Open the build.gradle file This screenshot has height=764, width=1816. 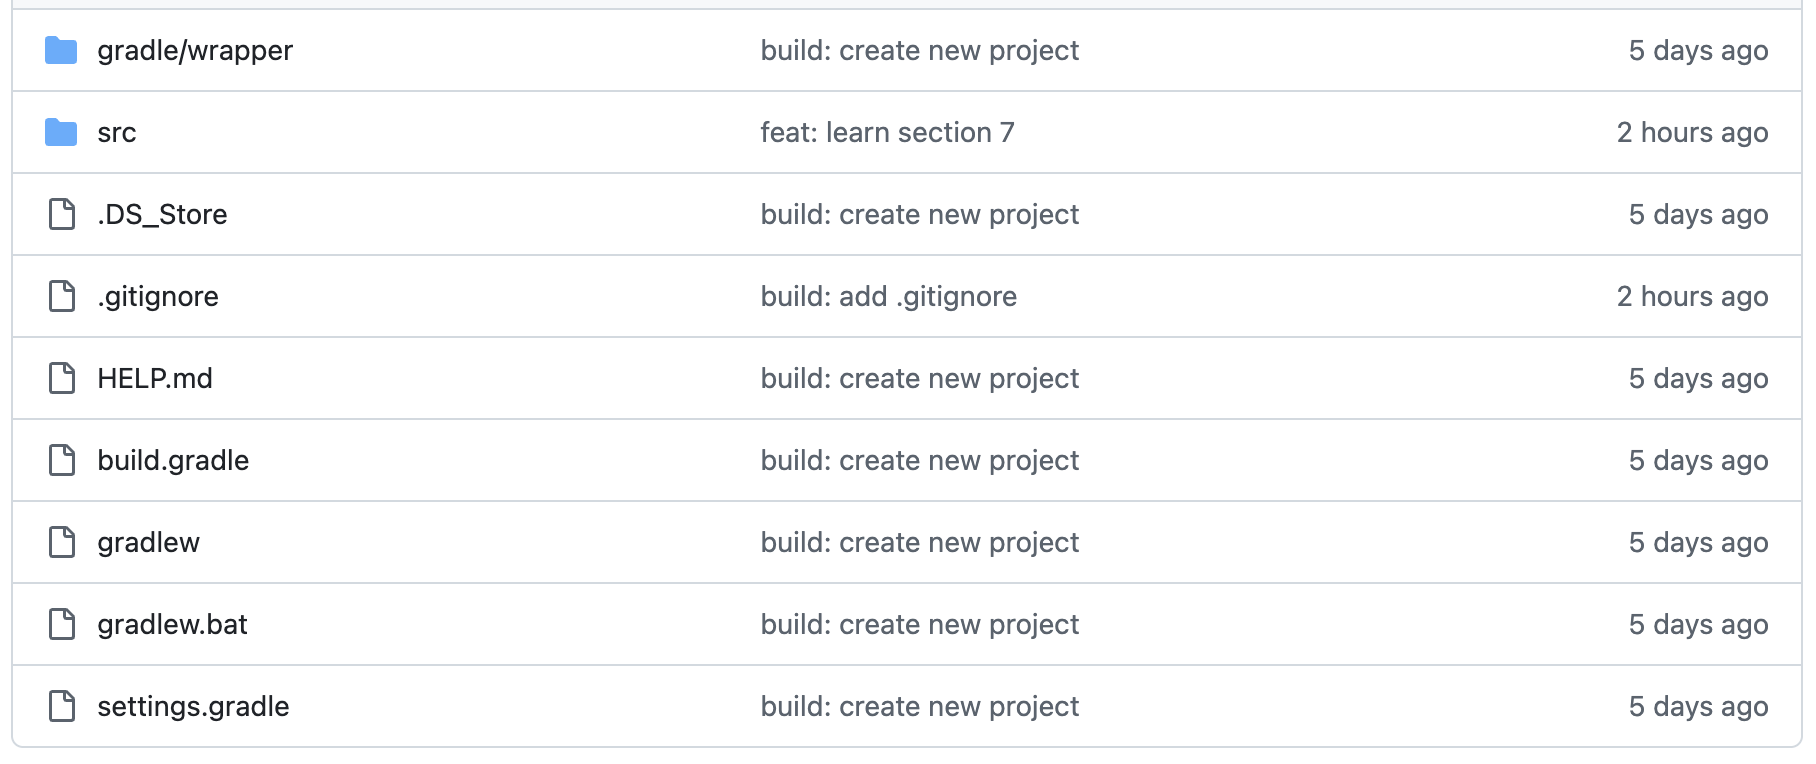tap(173, 460)
